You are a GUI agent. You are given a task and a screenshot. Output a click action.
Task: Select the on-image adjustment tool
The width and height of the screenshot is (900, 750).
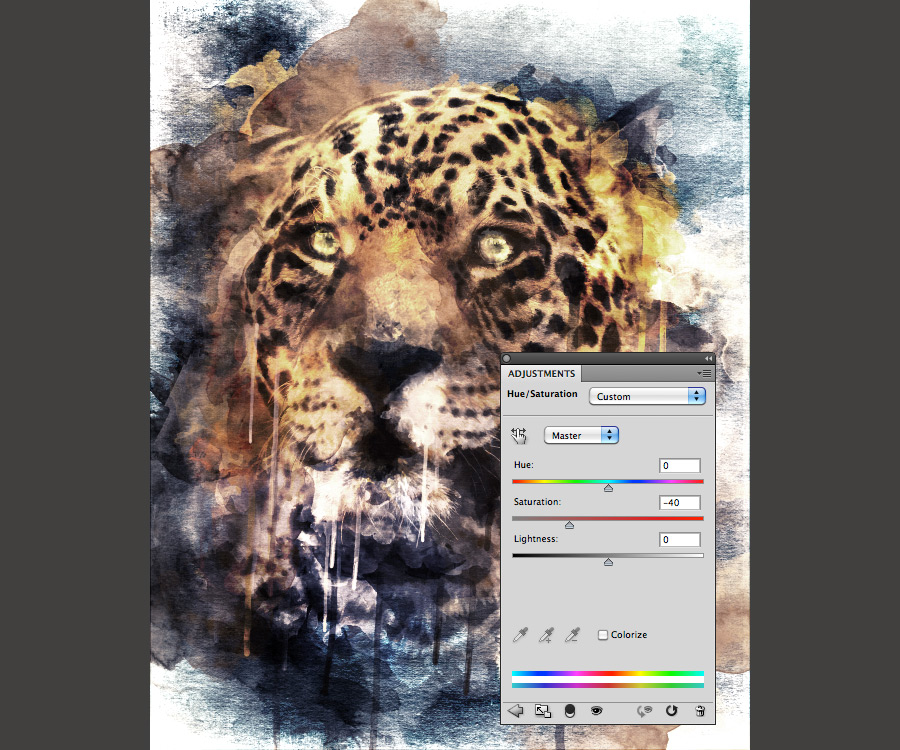[519, 434]
